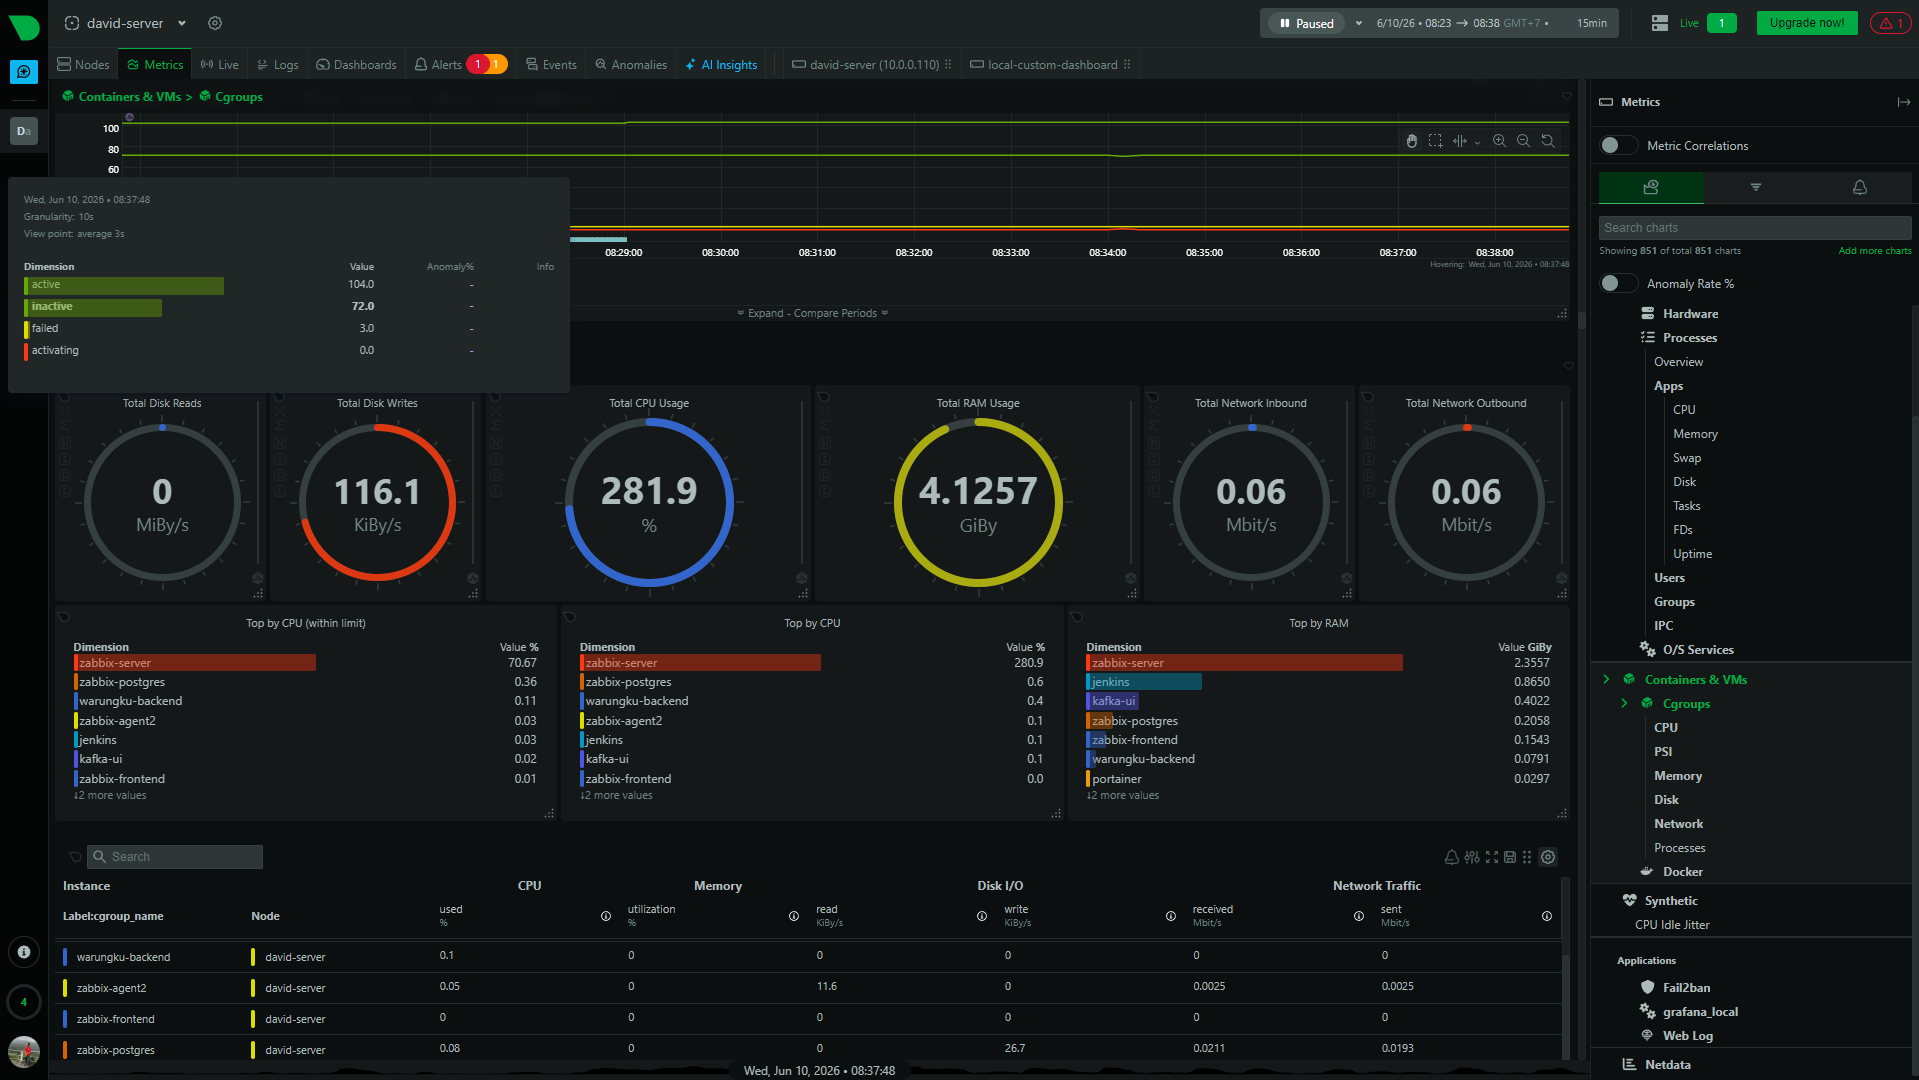Click the Live nodes count badge
Viewport: 1919px width, 1080px height.
point(1721,23)
